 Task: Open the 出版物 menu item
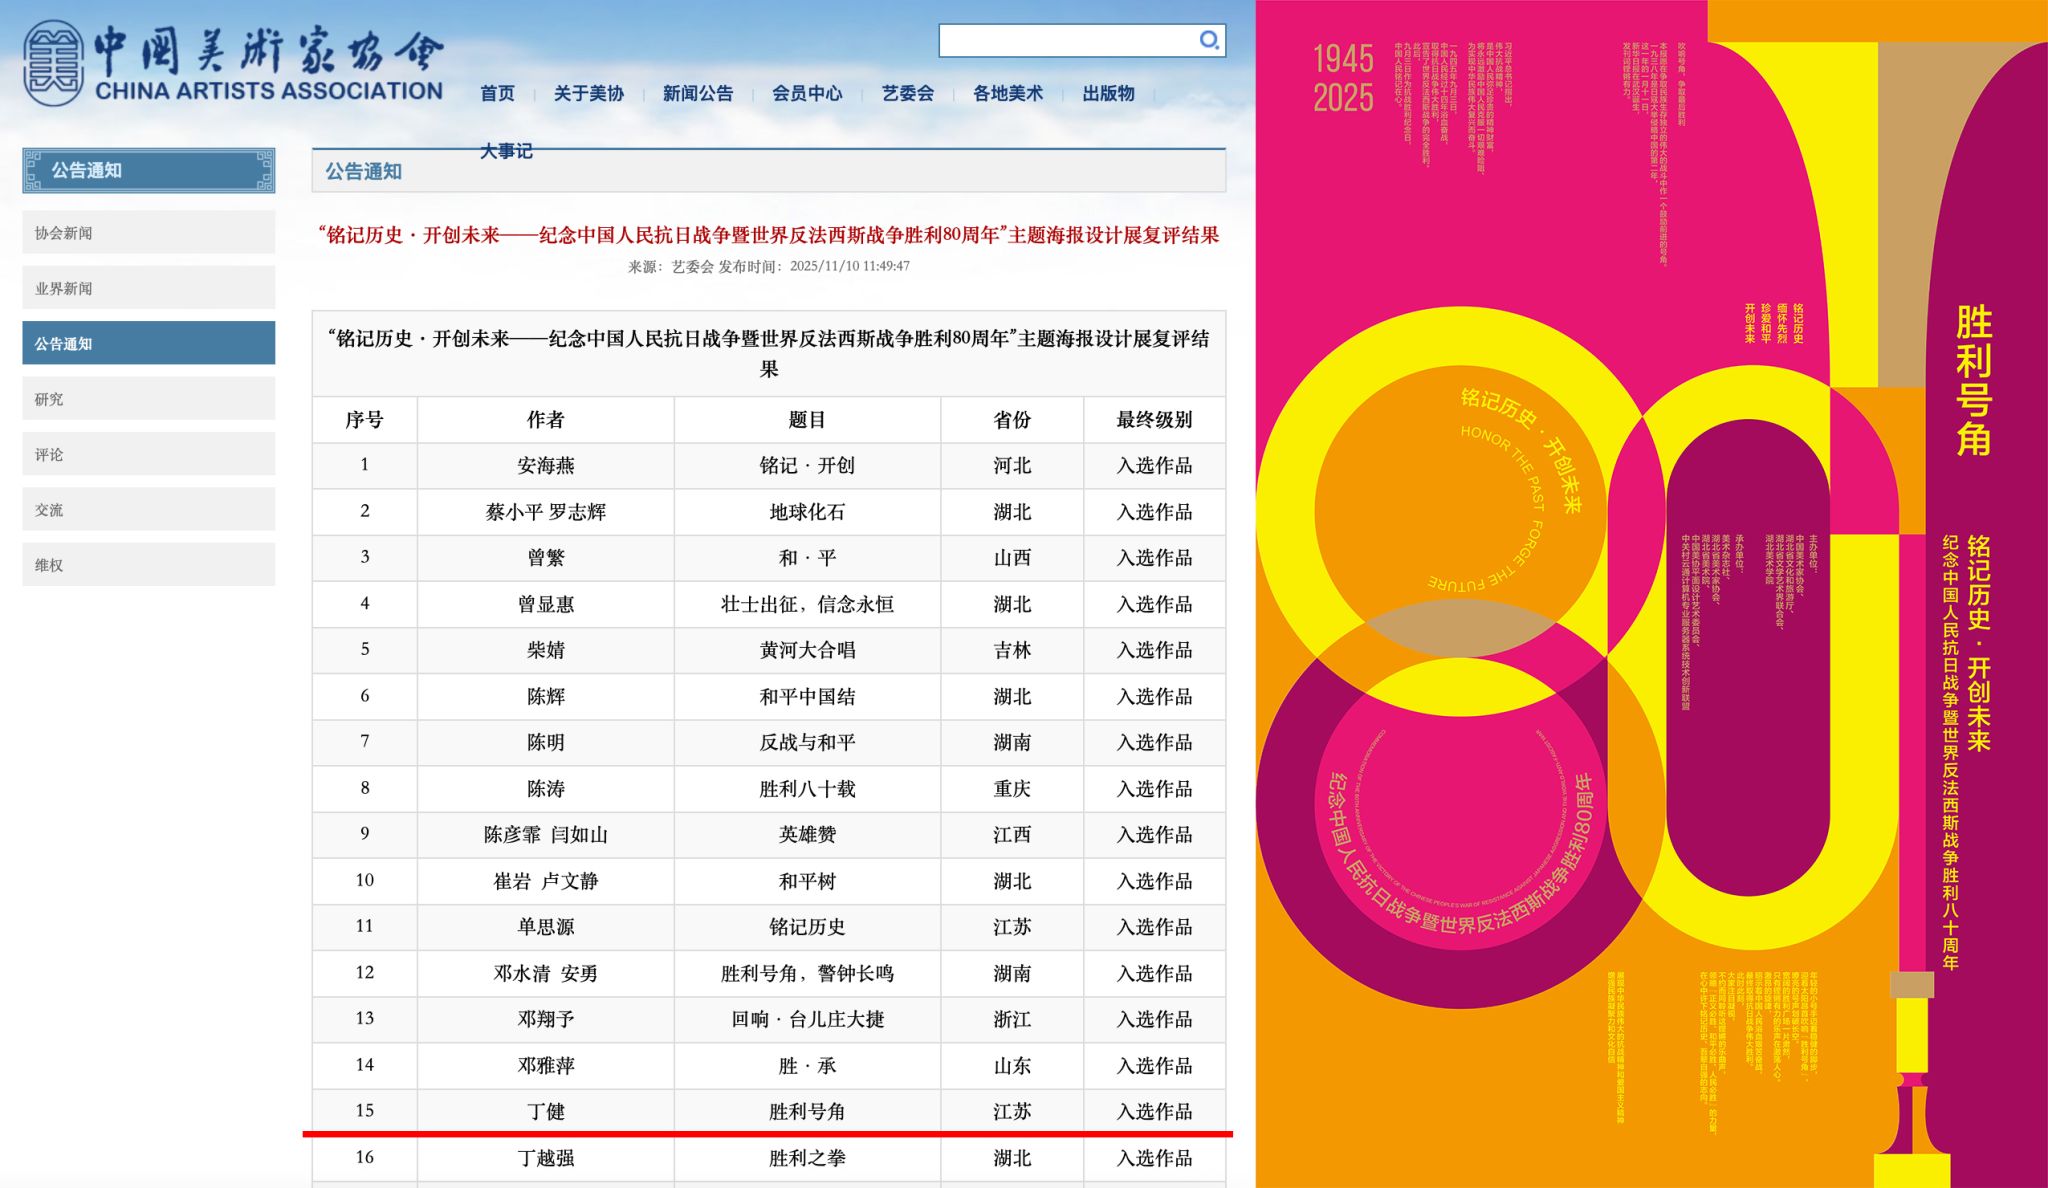tap(1108, 93)
